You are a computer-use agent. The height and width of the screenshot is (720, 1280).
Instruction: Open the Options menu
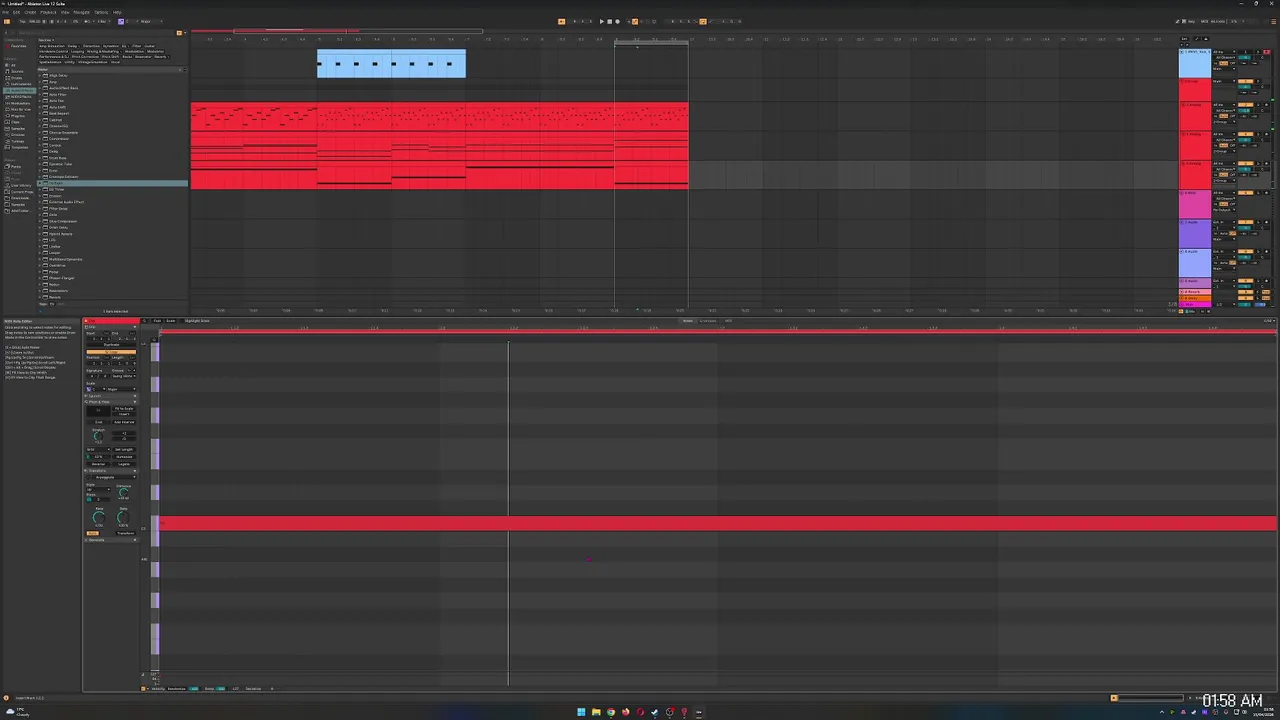[x=101, y=12]
